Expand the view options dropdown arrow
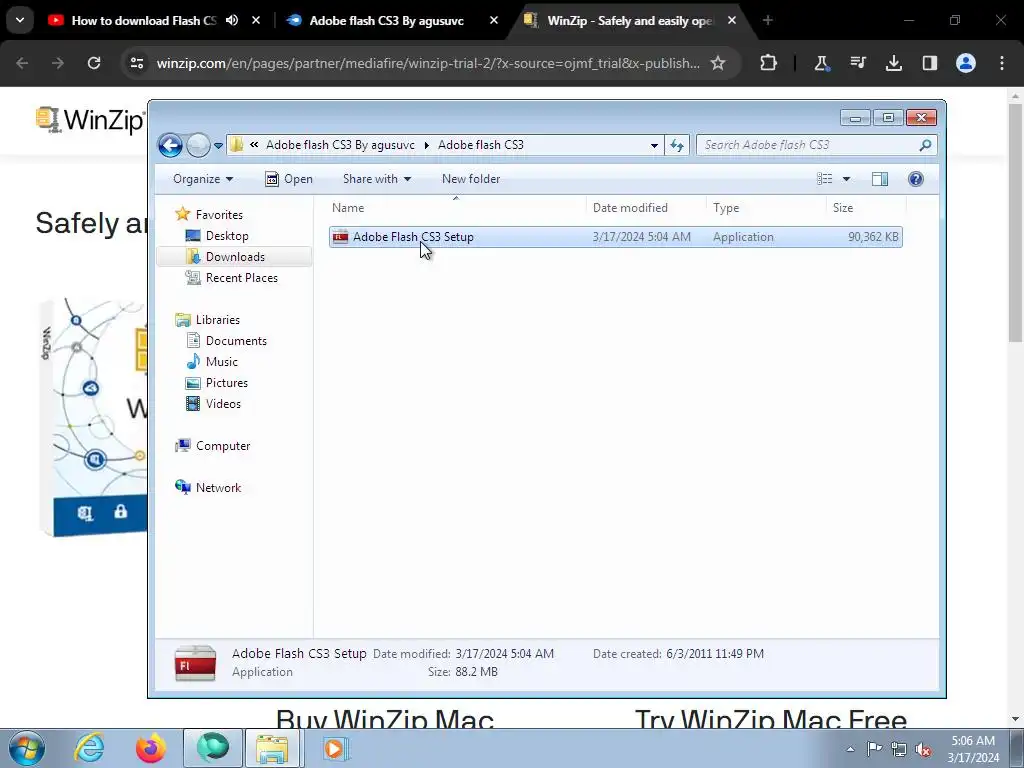The image size is (1024, 768). [x=846, y=179]
